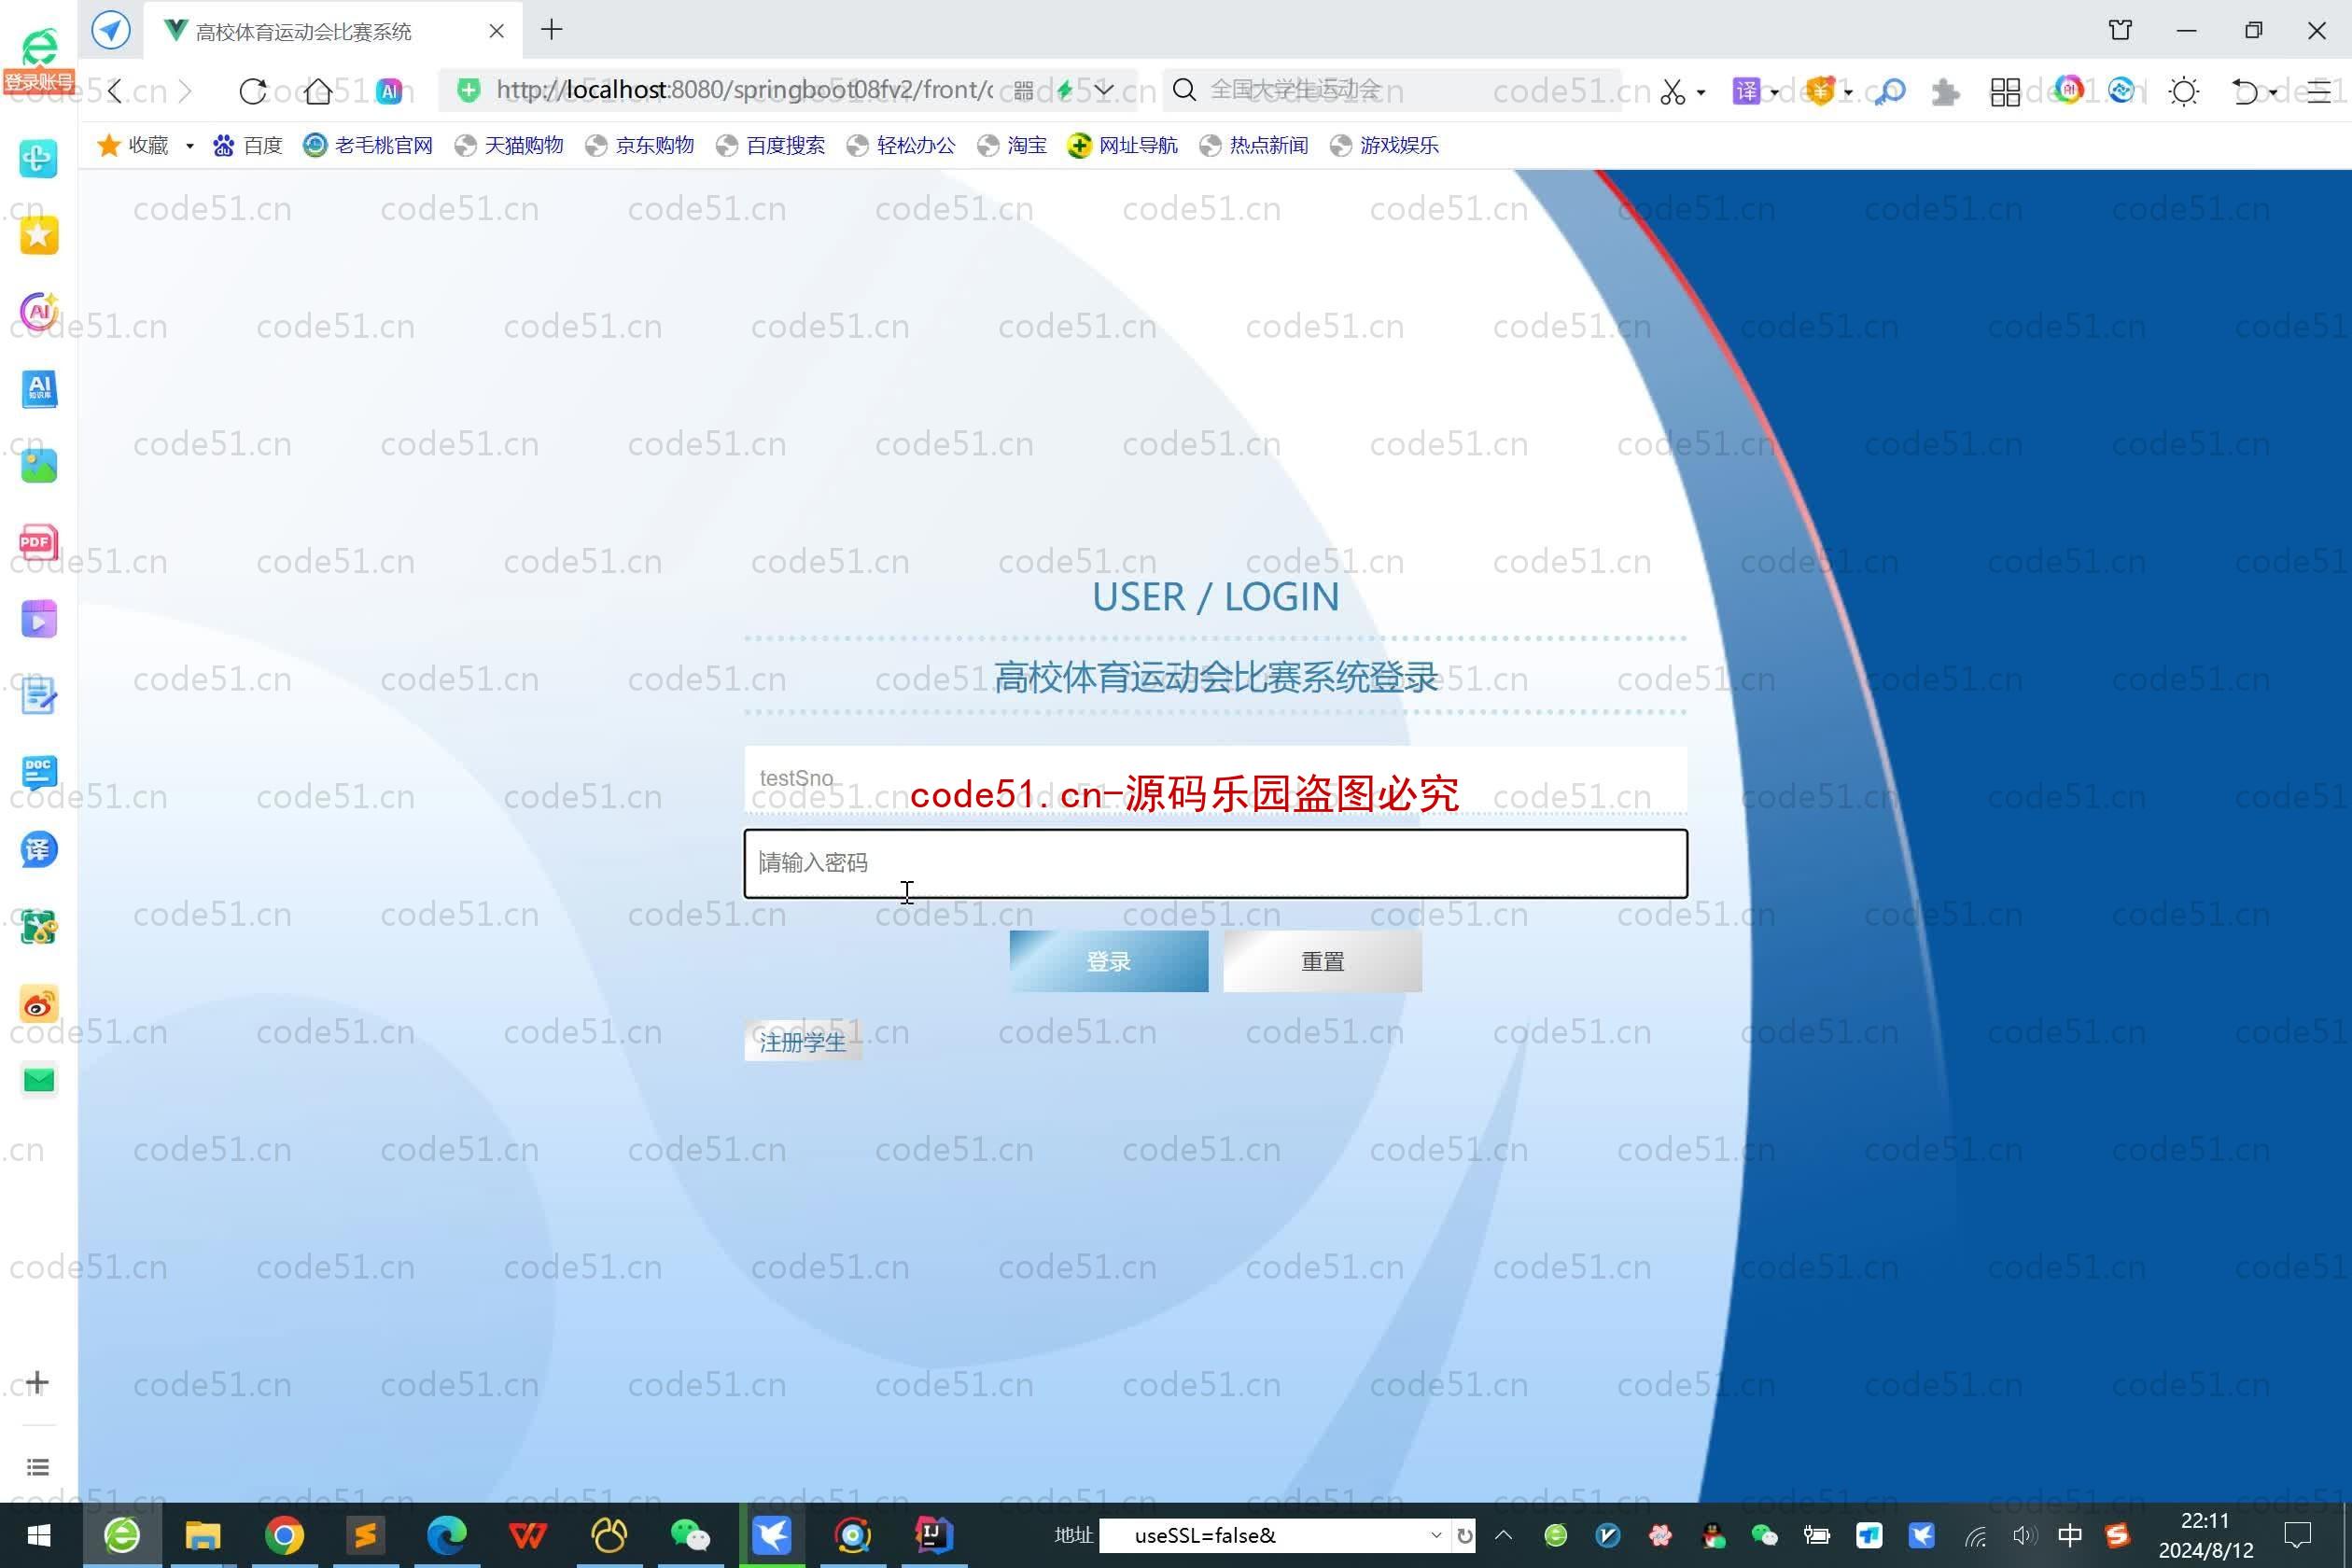Click the 注册学生 registration link
The image size is (2352, 1568).
click(x=802, y=1040)
